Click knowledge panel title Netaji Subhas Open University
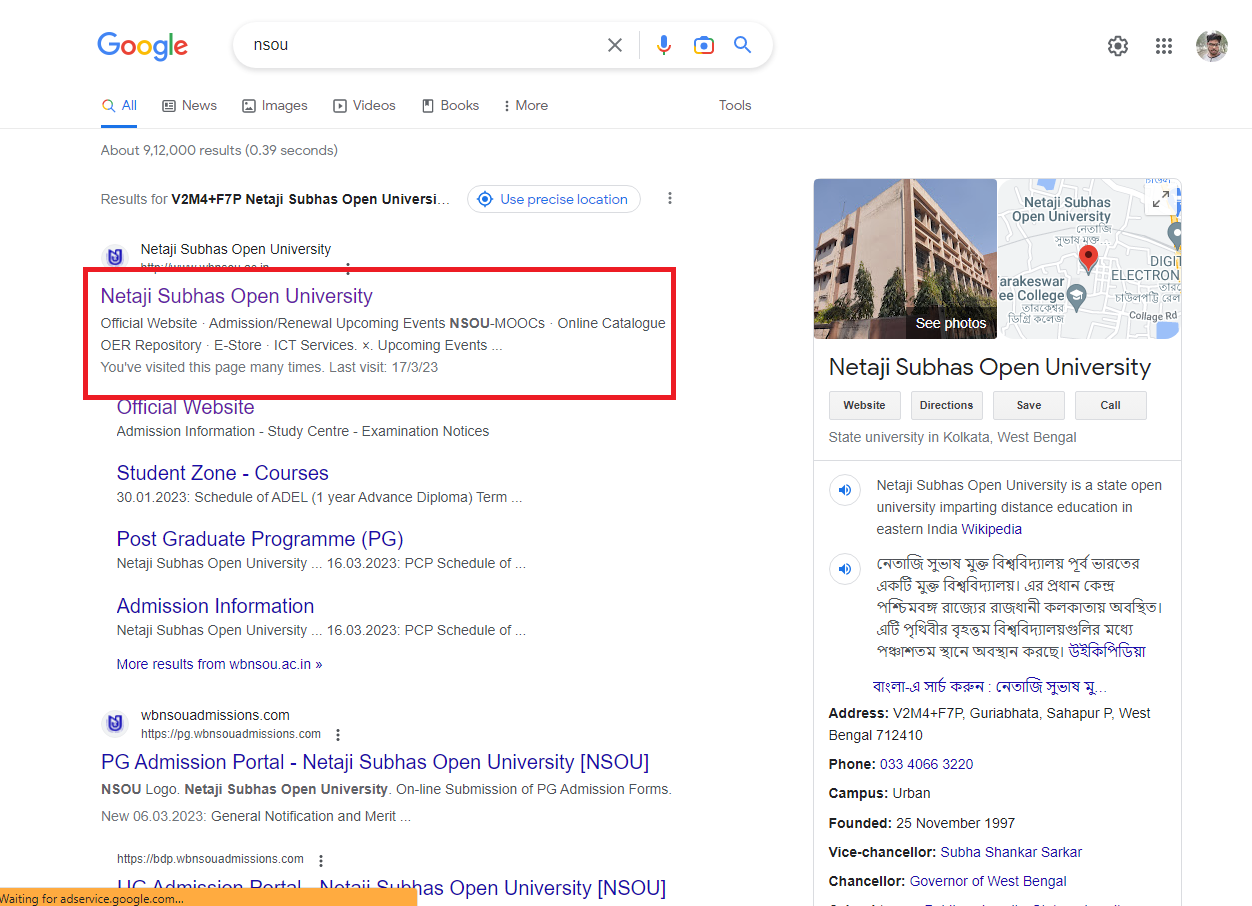Image resolution: width=1252 pixels, height=906 pixels. pyautogui.click(x=990, y=367)
